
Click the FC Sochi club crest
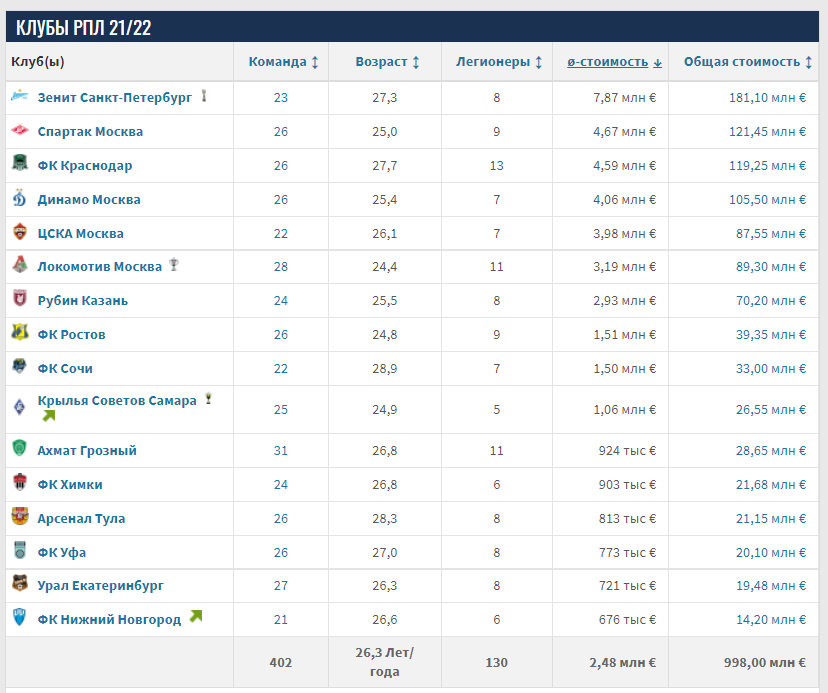click(x=20, y=366)
